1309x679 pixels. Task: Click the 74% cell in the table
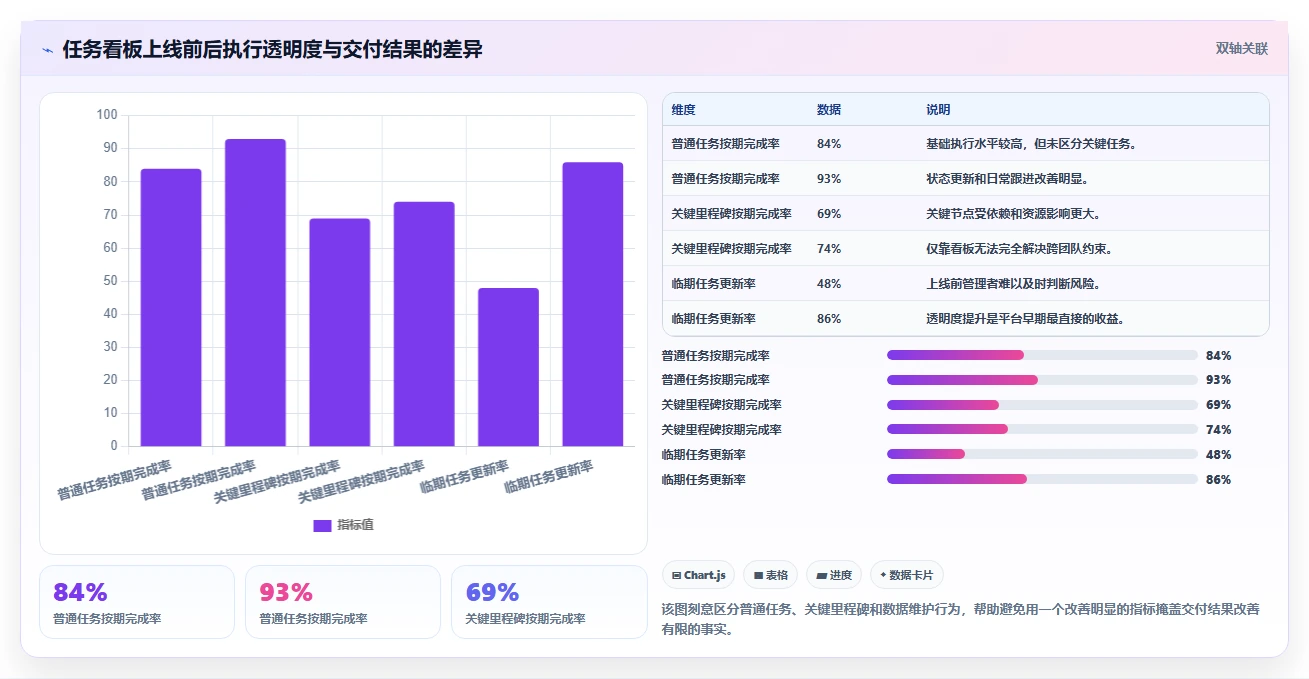pyautogui.click(x=829, y=249)
